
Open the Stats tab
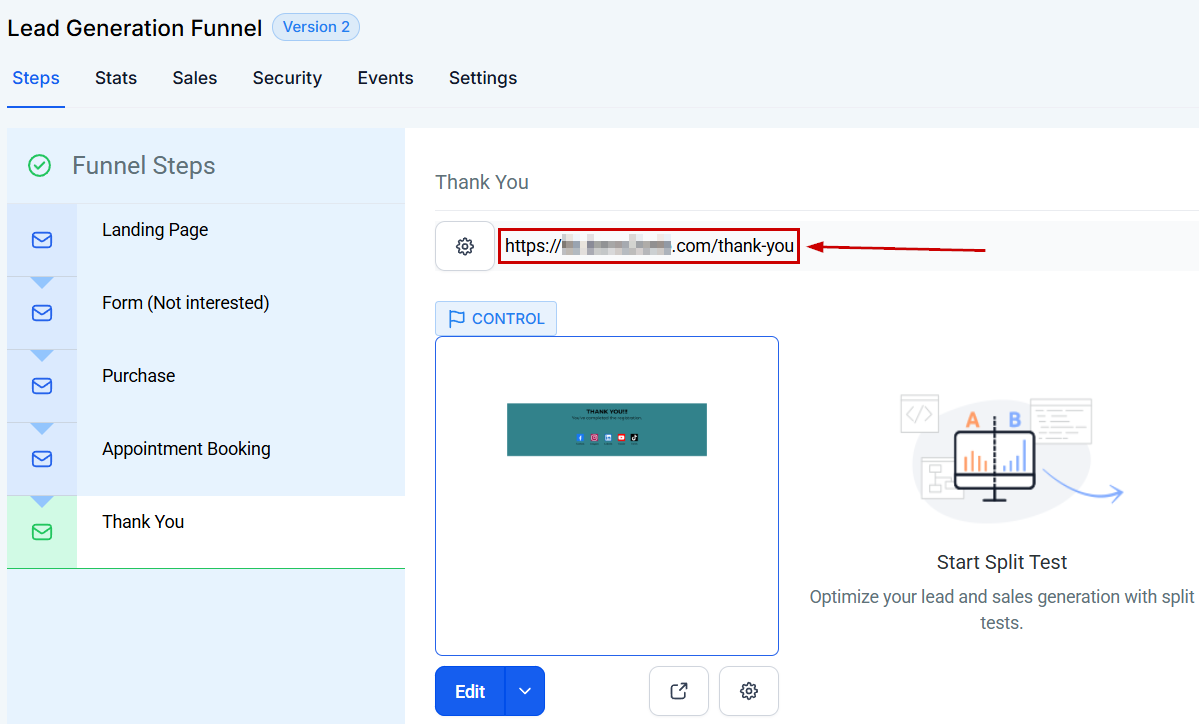(x=116, y=78)
